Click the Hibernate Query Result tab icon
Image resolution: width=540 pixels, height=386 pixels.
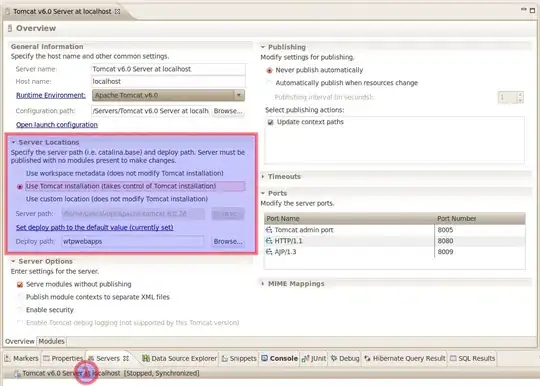367,358
